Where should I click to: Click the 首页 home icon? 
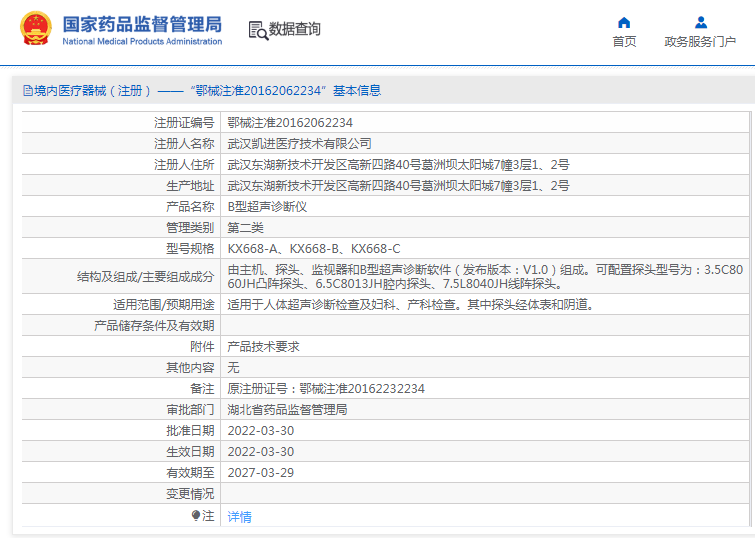(624, 22)
